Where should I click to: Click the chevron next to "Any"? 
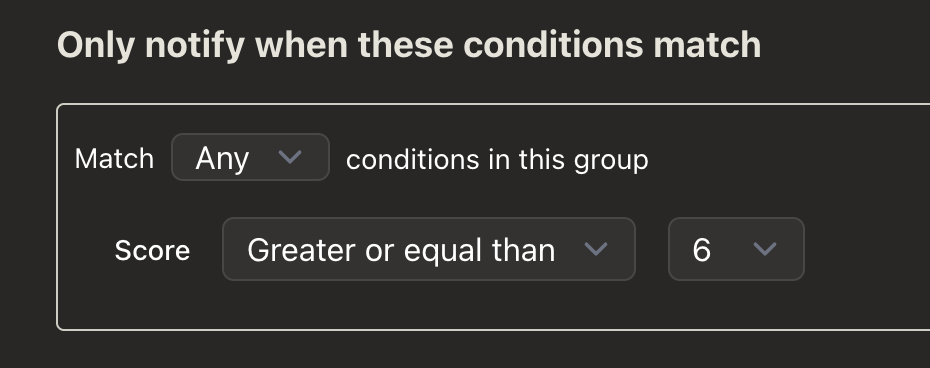(290, 157)
